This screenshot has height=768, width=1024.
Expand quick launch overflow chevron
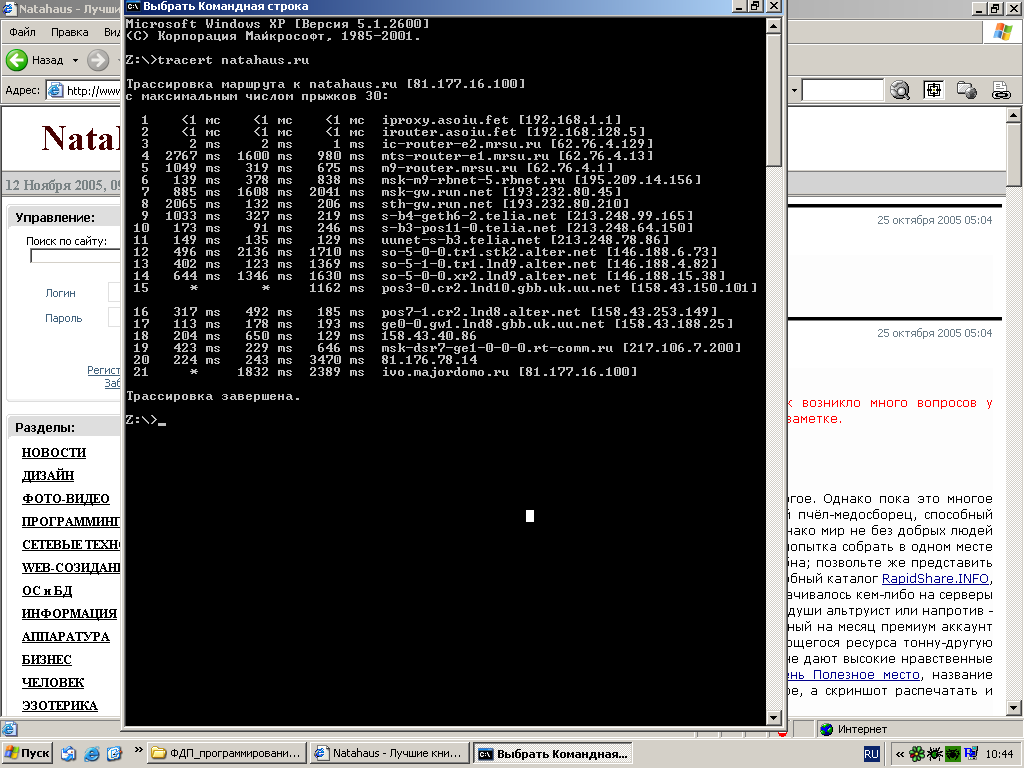click(x=138, y=750)
